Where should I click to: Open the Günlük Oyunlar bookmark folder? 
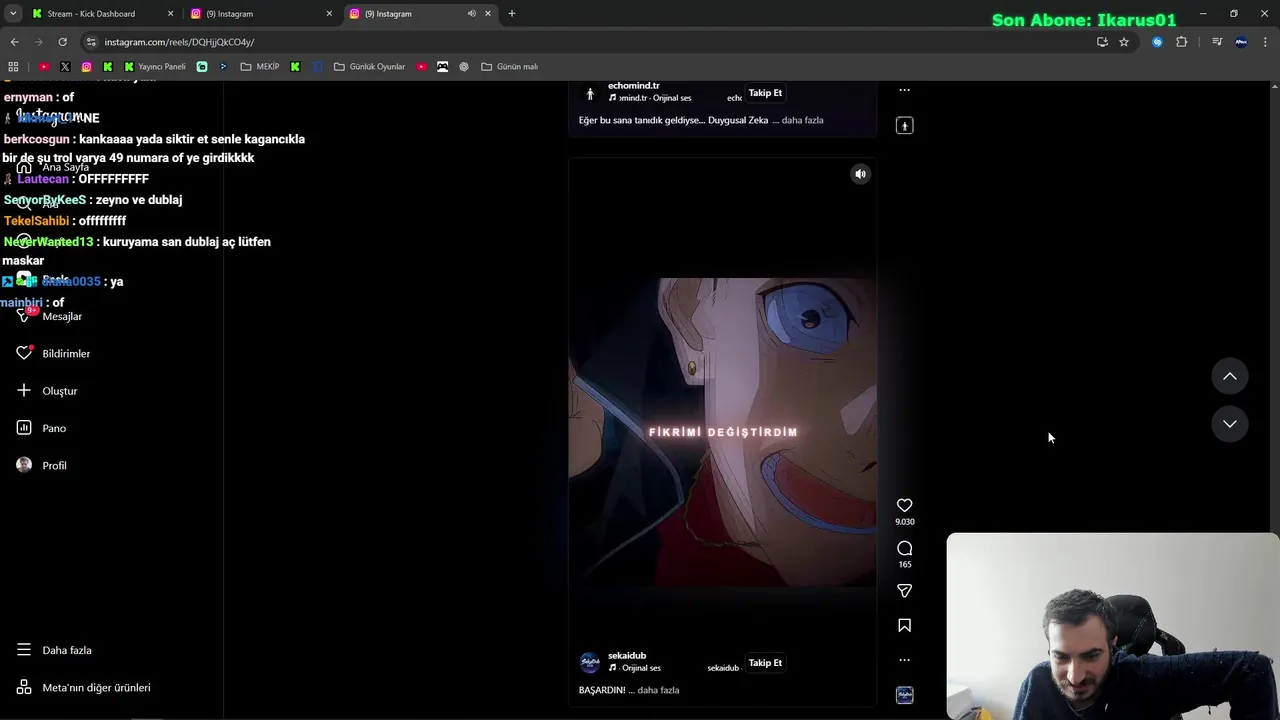pos(369,67)
